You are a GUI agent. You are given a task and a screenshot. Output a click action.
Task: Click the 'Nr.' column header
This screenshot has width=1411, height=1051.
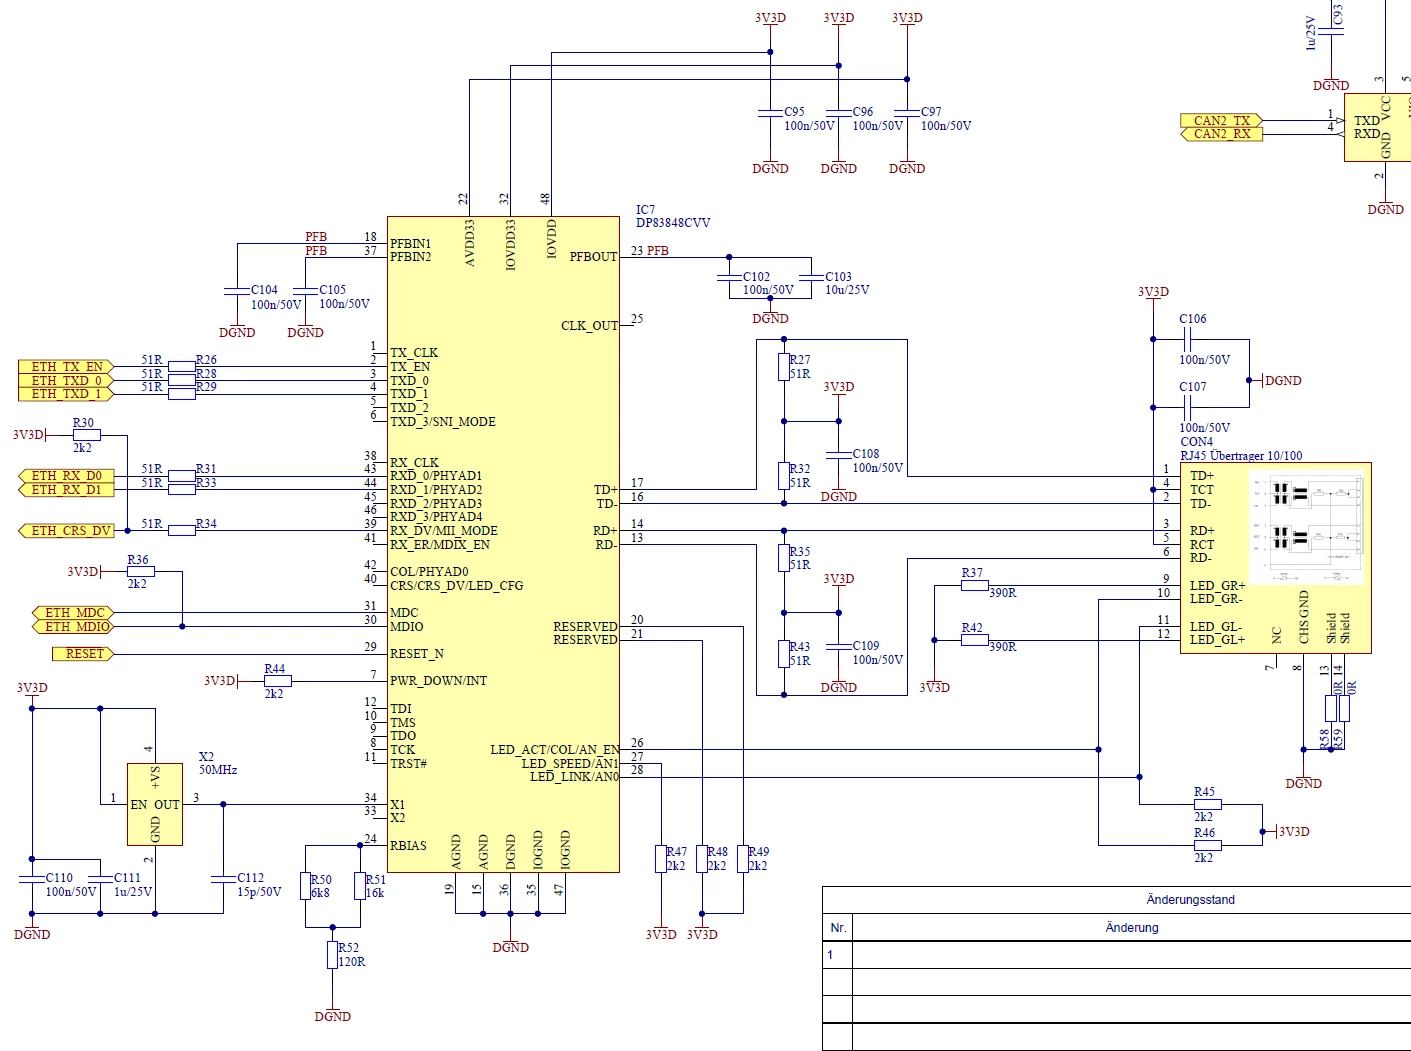[x=838, y=928]
